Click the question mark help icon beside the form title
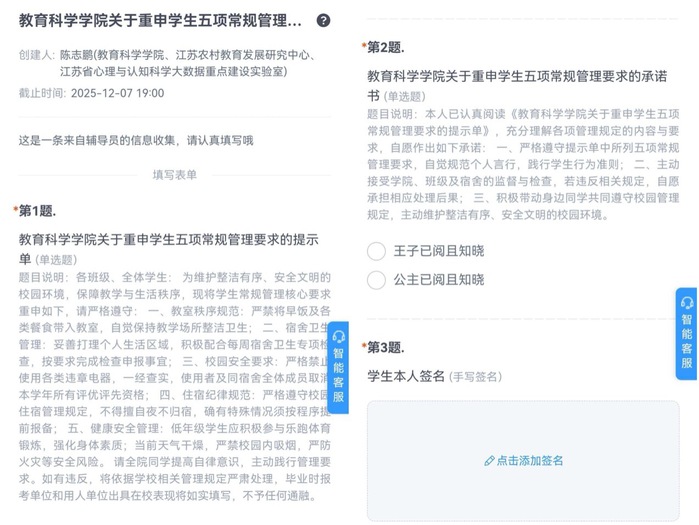The image size is (699, 525). (323, 20)
